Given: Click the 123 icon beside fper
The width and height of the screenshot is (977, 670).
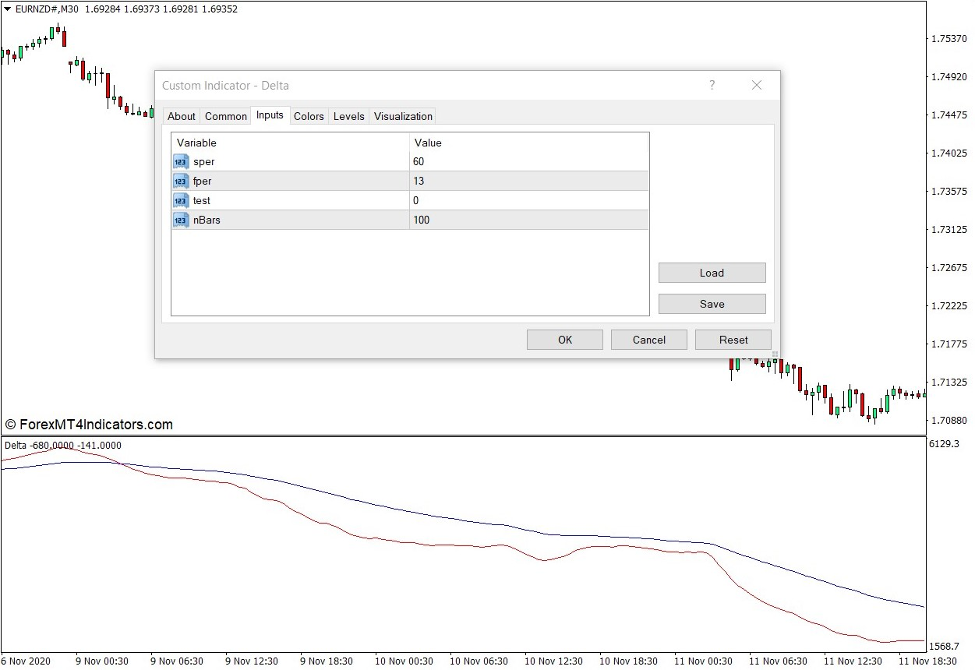Looking at the screenshot, I should pyautogui.click(x=180, y=181).
